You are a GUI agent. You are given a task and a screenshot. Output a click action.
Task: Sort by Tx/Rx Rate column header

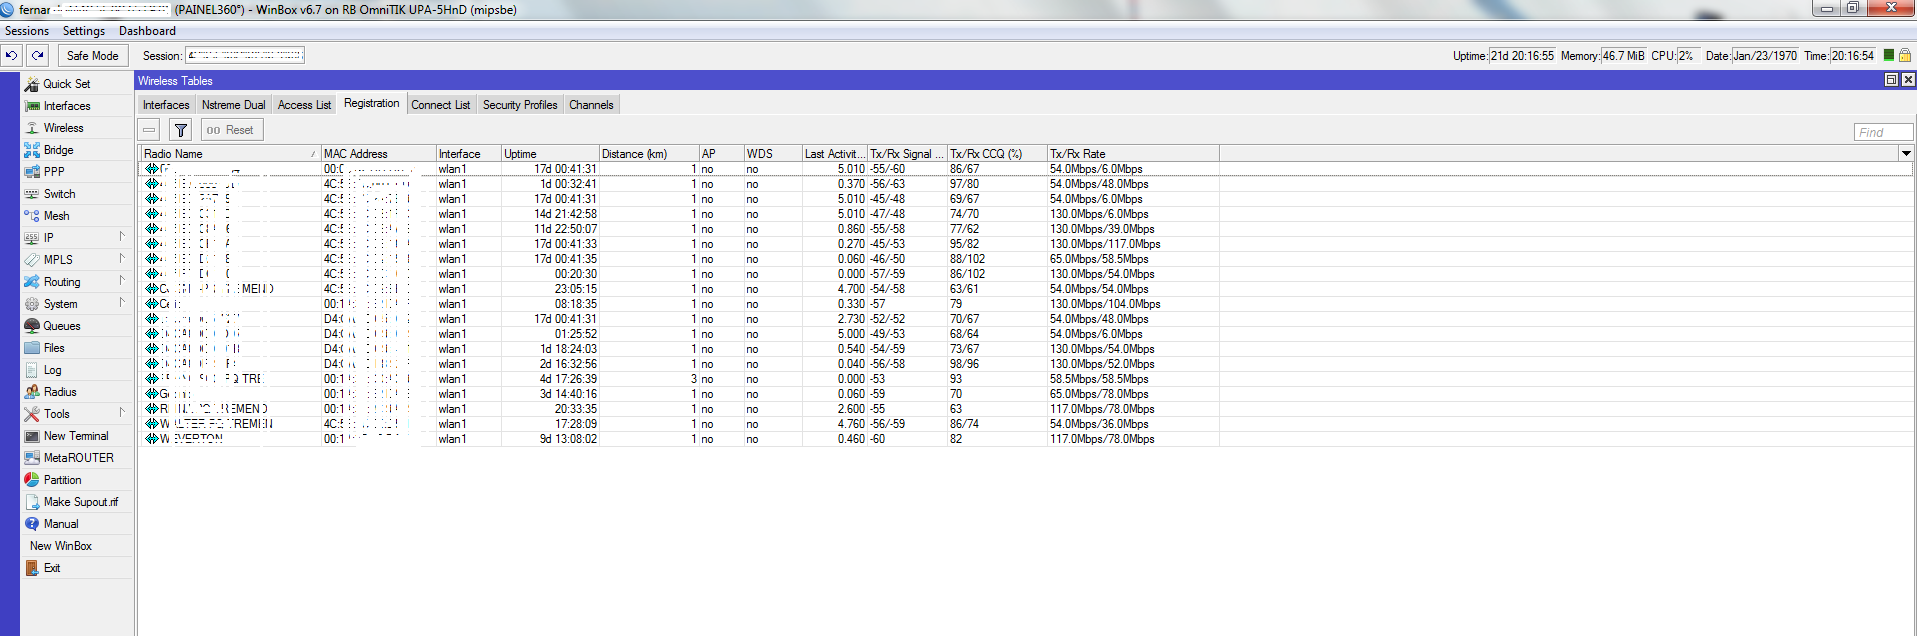pyautogui.click(x=1133, y=154)
